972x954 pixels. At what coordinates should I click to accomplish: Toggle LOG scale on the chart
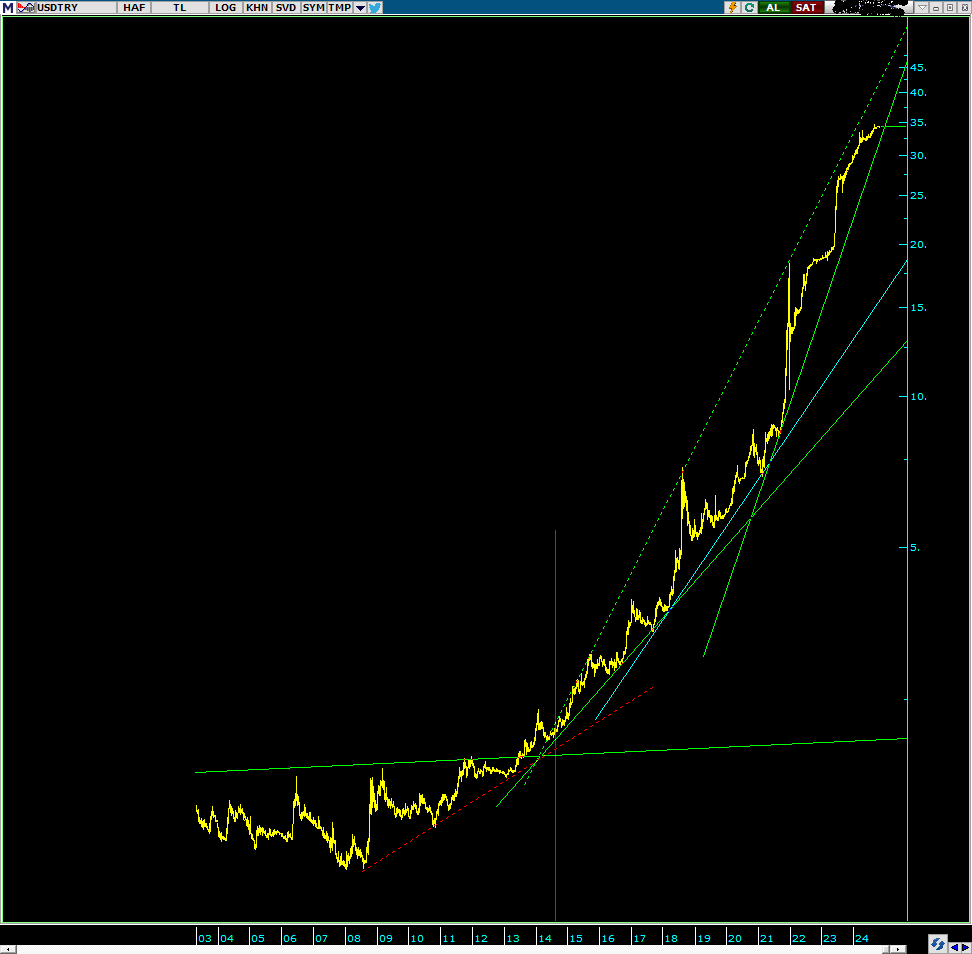click(225, 7)
